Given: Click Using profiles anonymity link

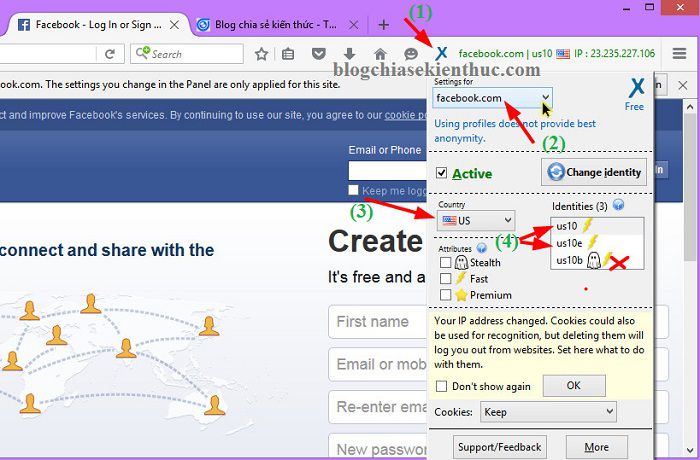Looking at the screenshot, I should tap(515, 131).
